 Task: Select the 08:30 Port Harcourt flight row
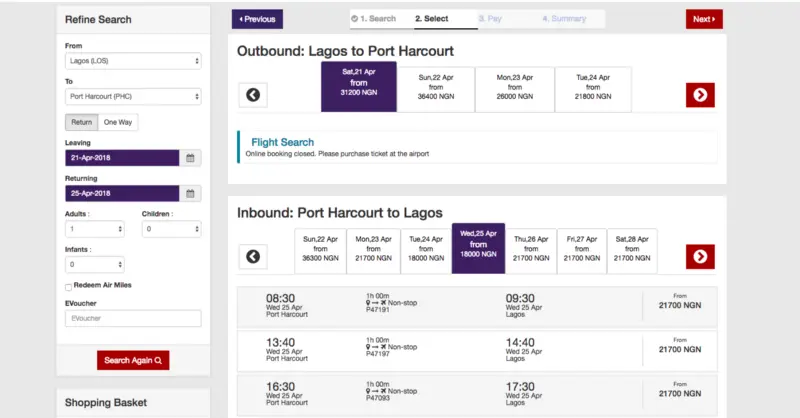[x=478, y=304]
